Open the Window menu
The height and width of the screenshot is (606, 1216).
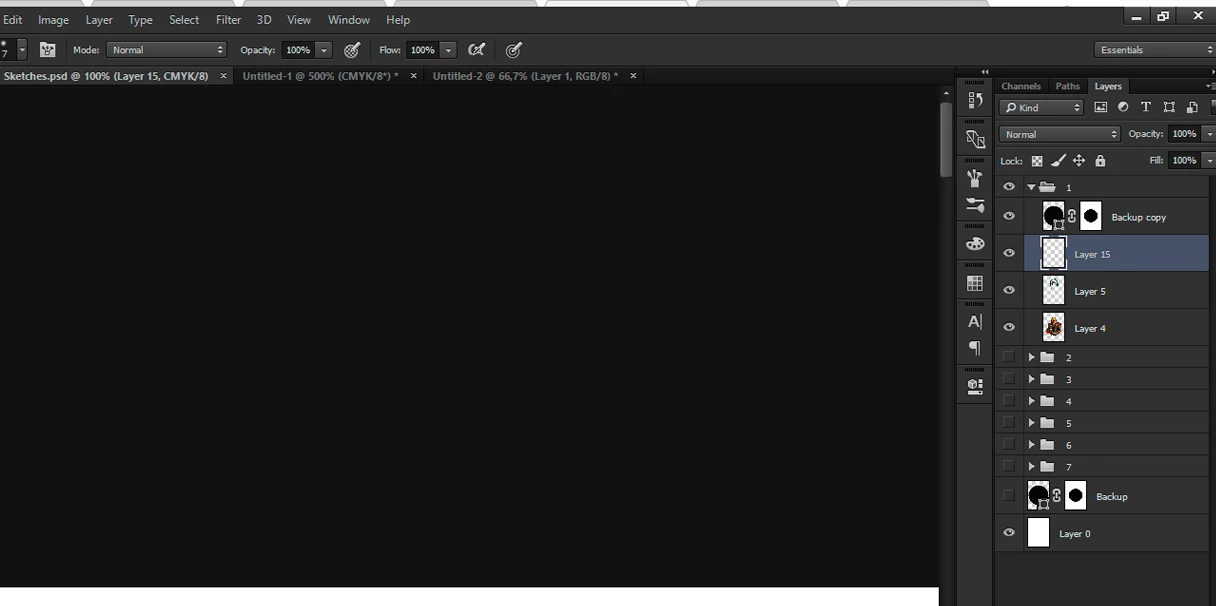(x=349, y=20)
